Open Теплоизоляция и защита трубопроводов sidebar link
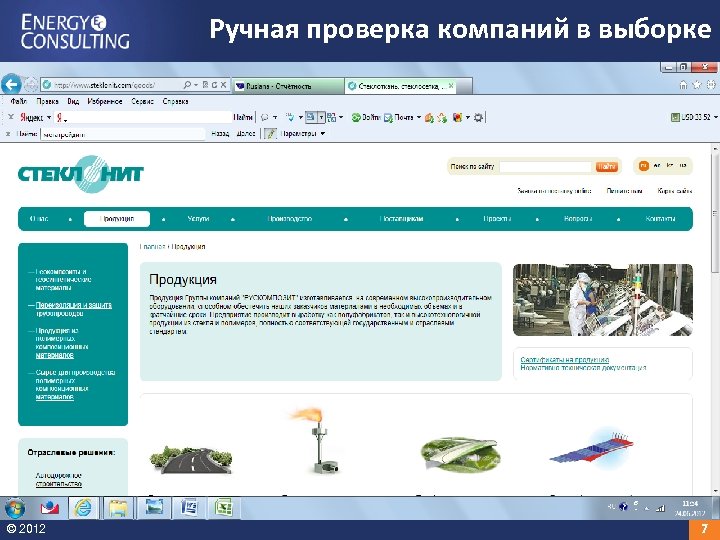Viewport: 720px width, 540px height. [73, 309]
